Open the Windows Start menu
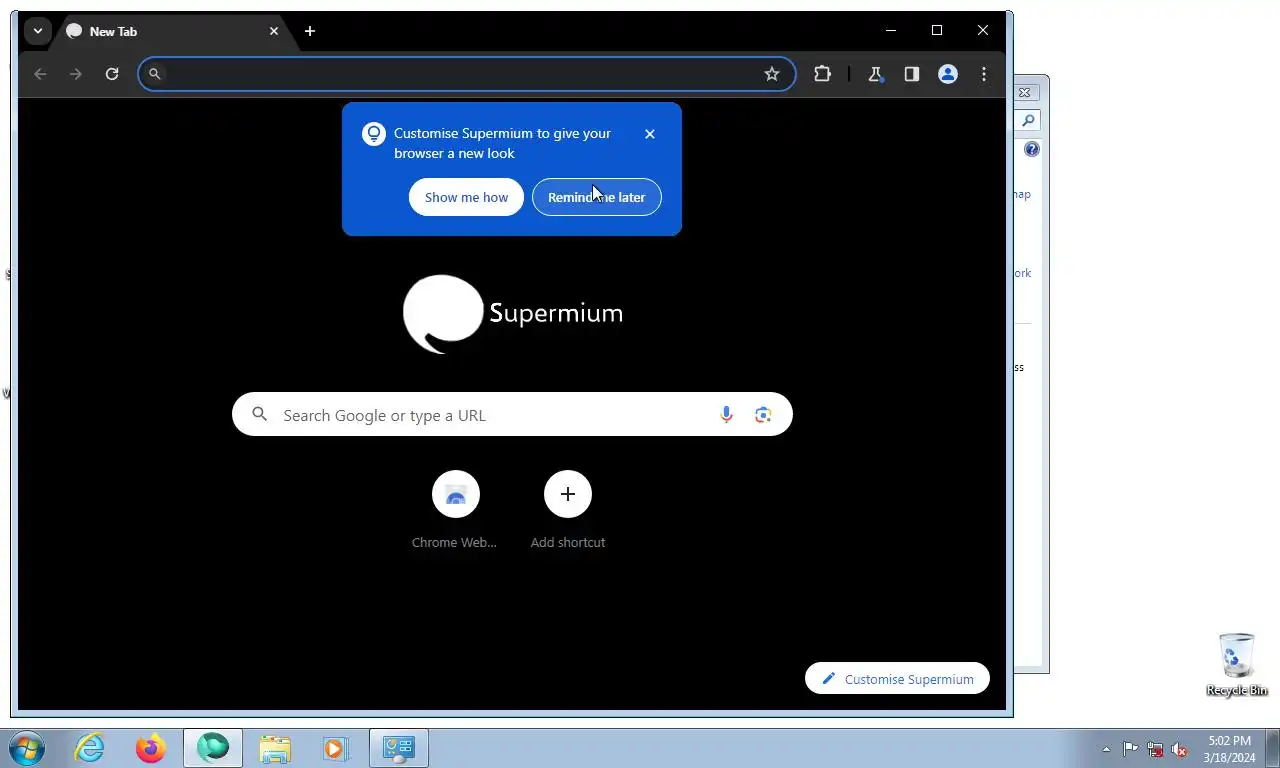The height and width of the screenshot is (768, 1280). (27, 748)
